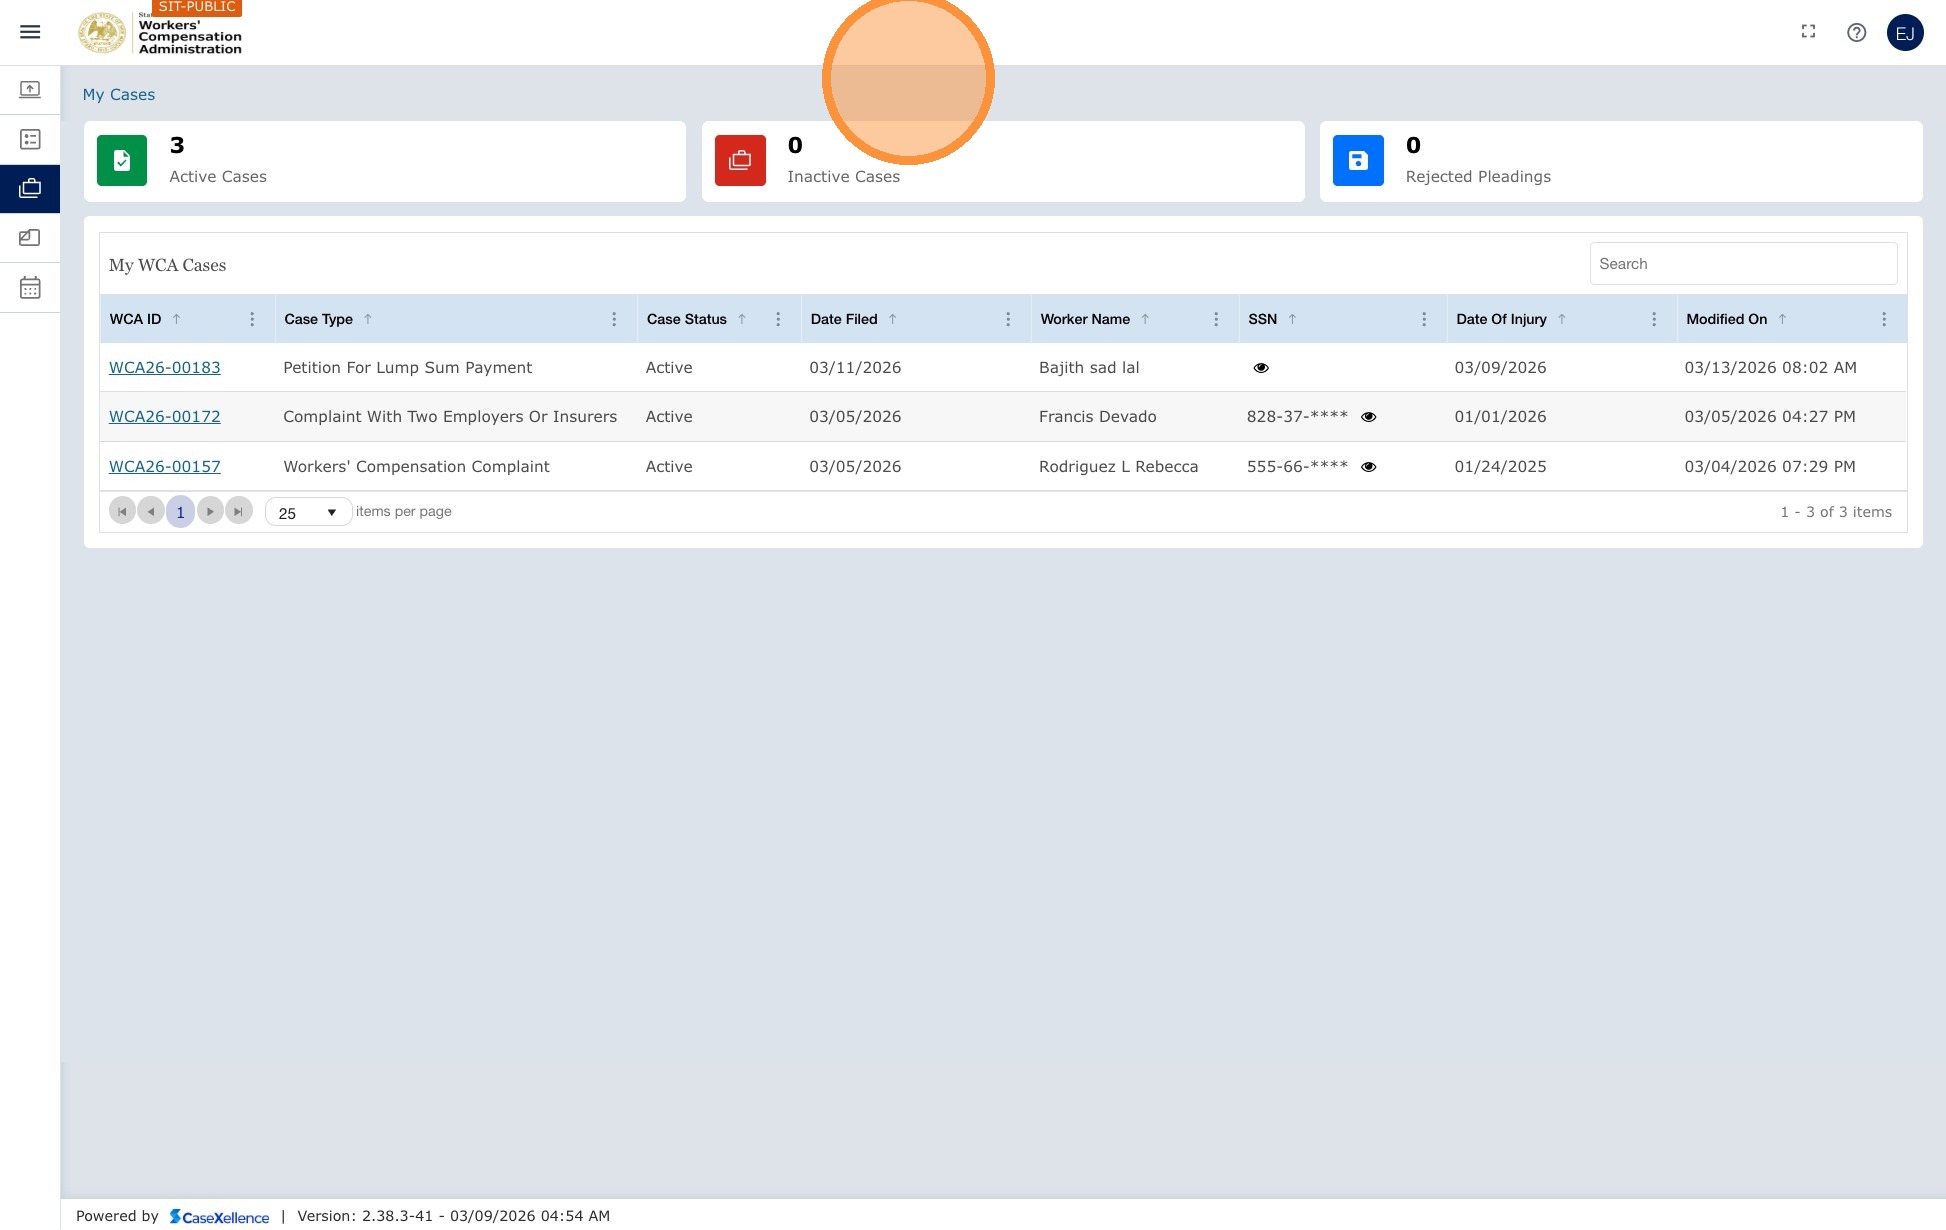
Task: Open SSN column options menu
Action: point(1424,319)
